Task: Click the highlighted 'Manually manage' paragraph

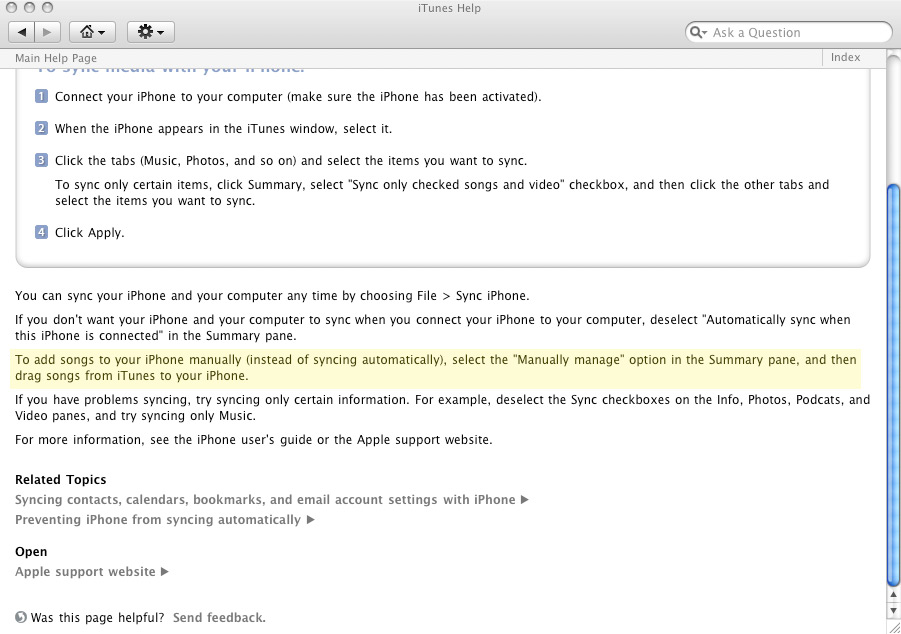Action: coord(436,368)
